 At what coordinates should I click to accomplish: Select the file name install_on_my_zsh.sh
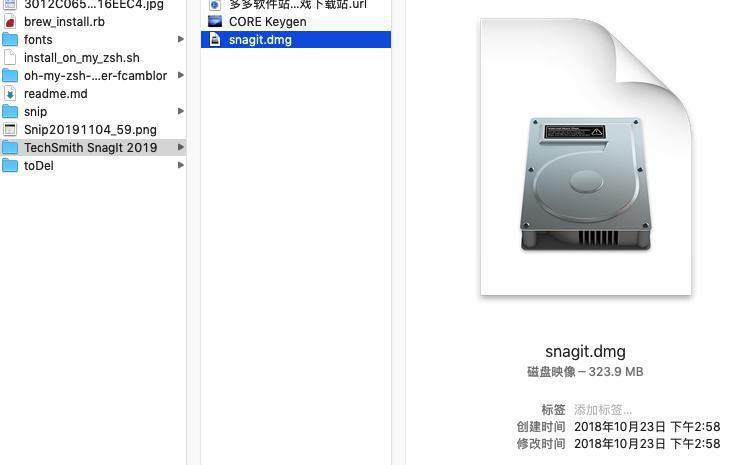[x=82, y=57]
